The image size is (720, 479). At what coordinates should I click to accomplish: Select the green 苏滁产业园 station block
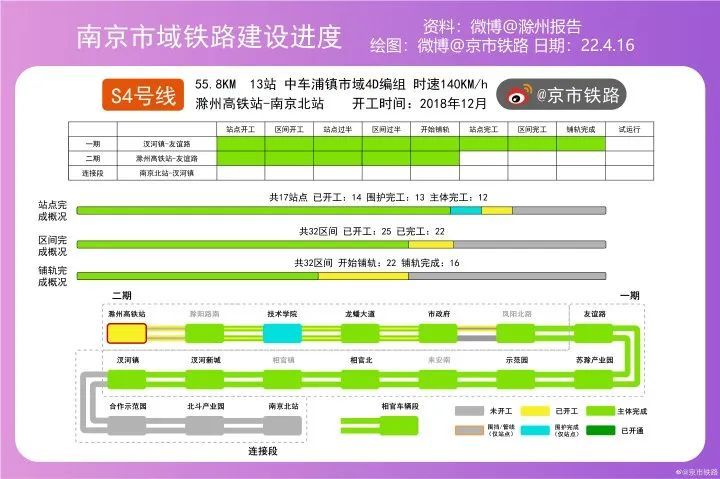pyautogui.click(x=593, y=380)
